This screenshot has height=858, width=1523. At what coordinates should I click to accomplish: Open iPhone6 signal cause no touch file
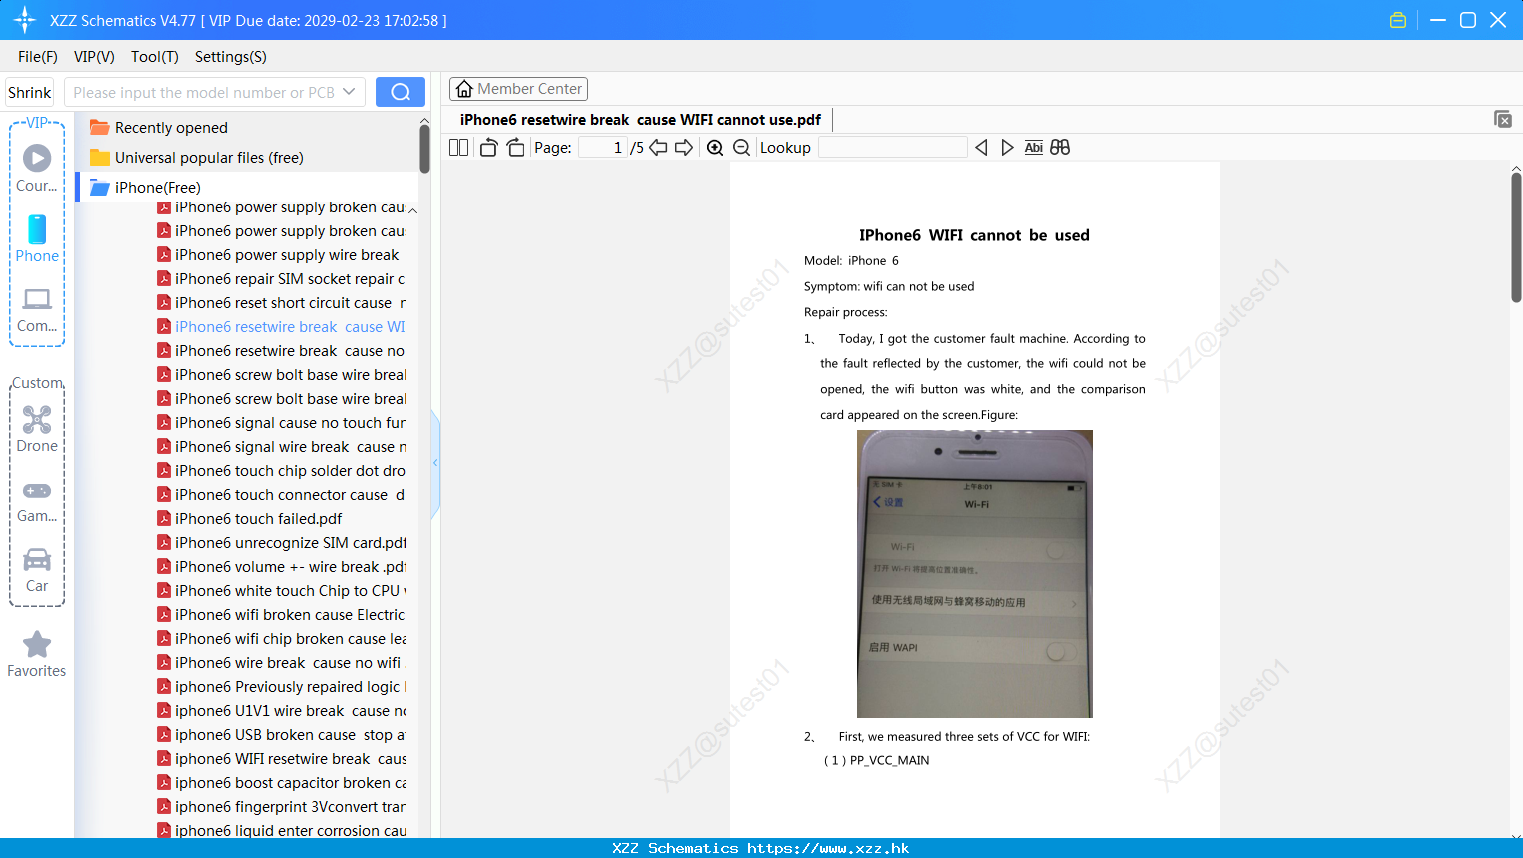(281, 423)
